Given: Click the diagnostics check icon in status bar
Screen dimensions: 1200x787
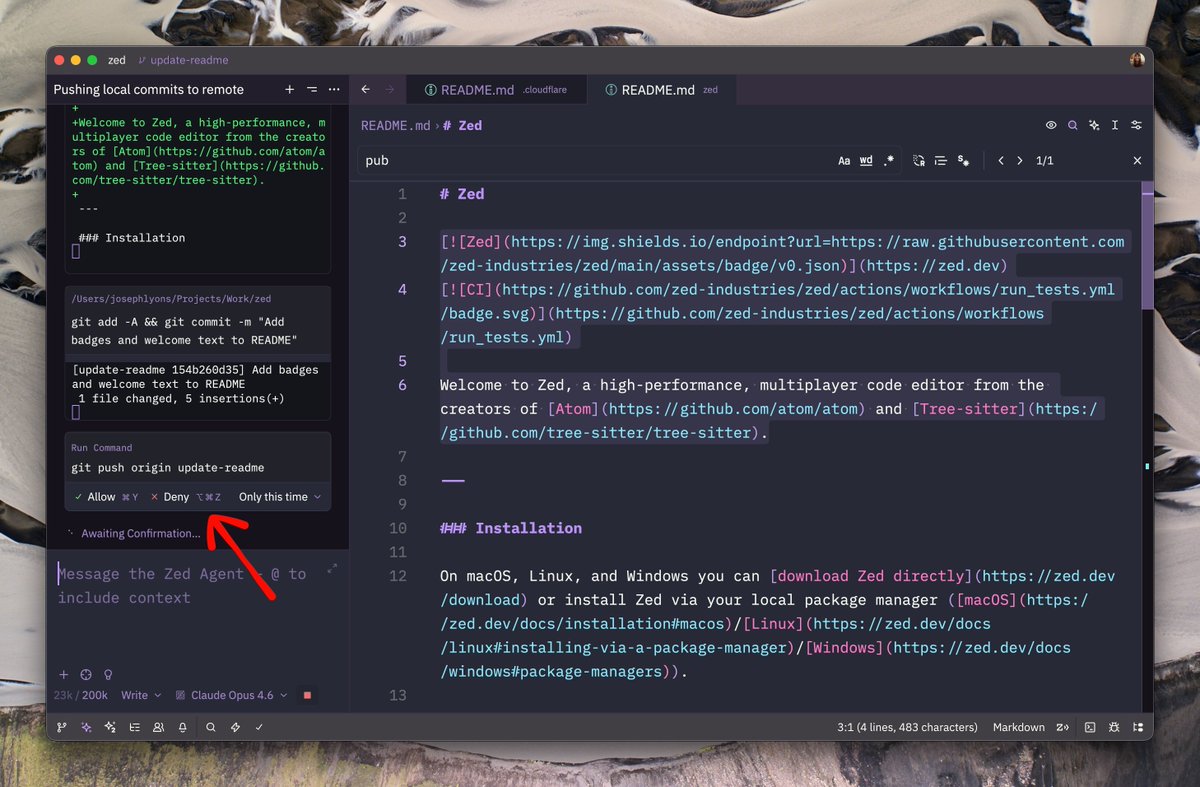Looking at the screenshot, I should click(x=258, y=727).
